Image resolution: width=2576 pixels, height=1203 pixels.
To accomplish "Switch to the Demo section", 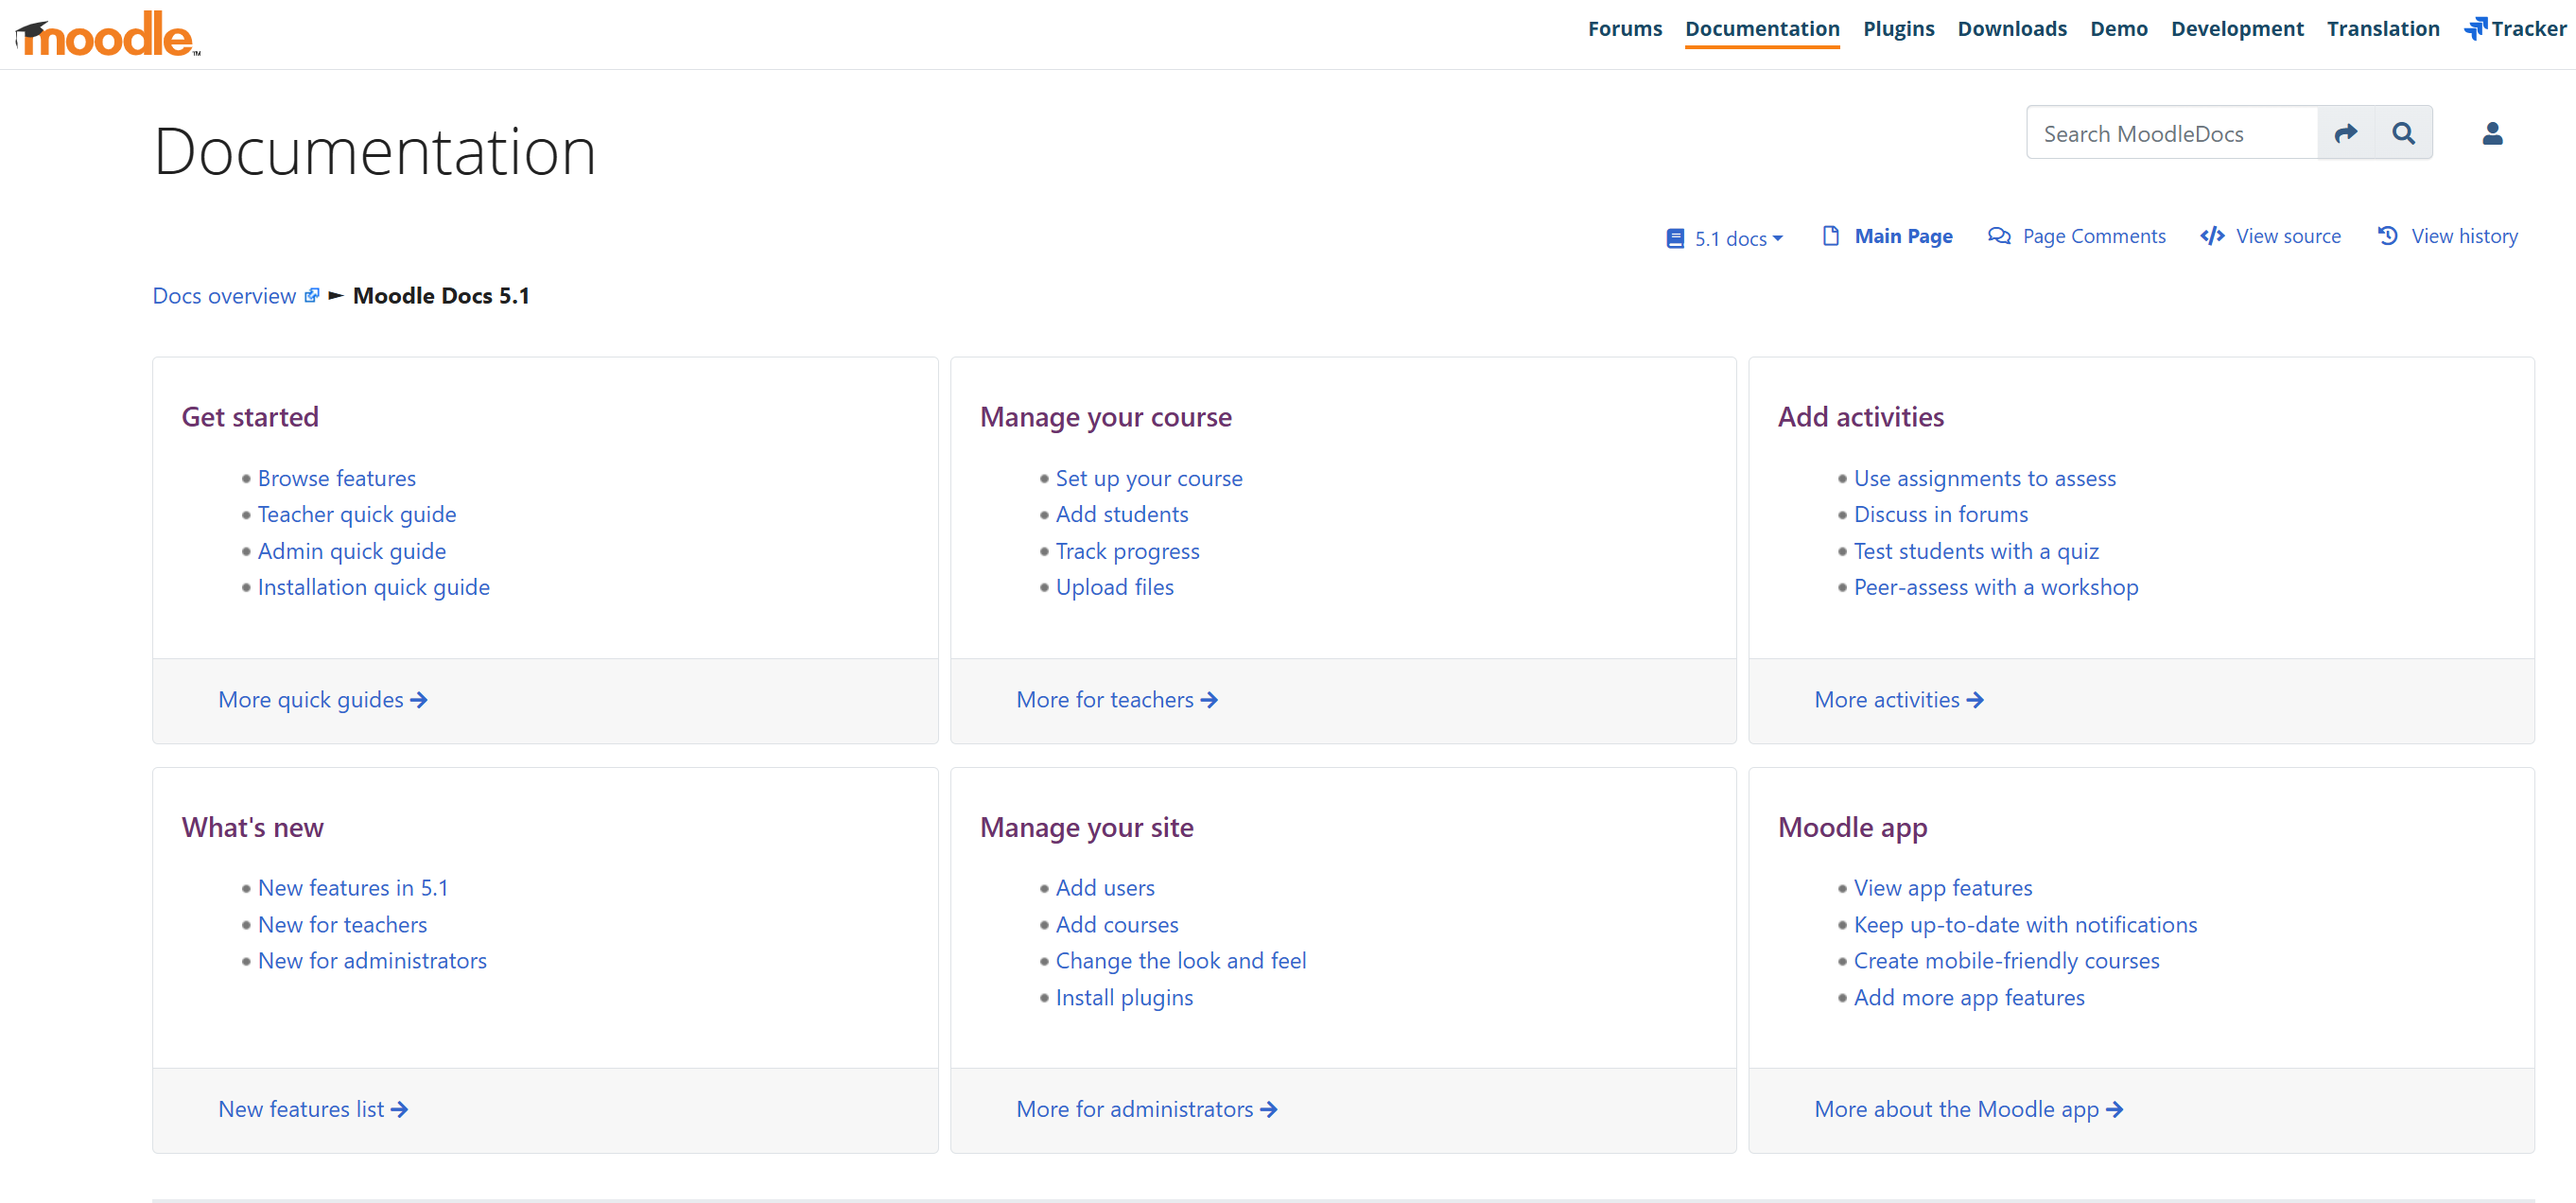I will click(x=2119, y=28).
